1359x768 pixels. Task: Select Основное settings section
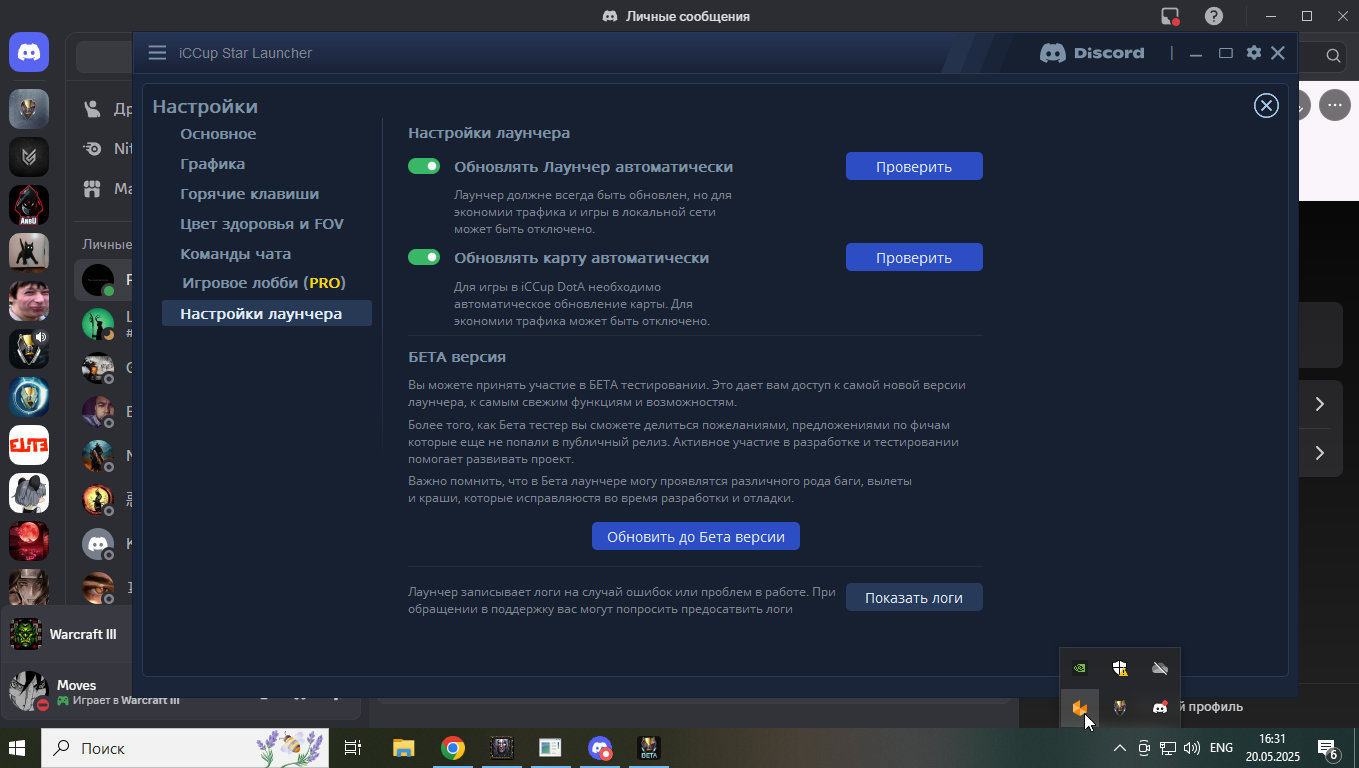pyautogui.click(x=218, y=134)
